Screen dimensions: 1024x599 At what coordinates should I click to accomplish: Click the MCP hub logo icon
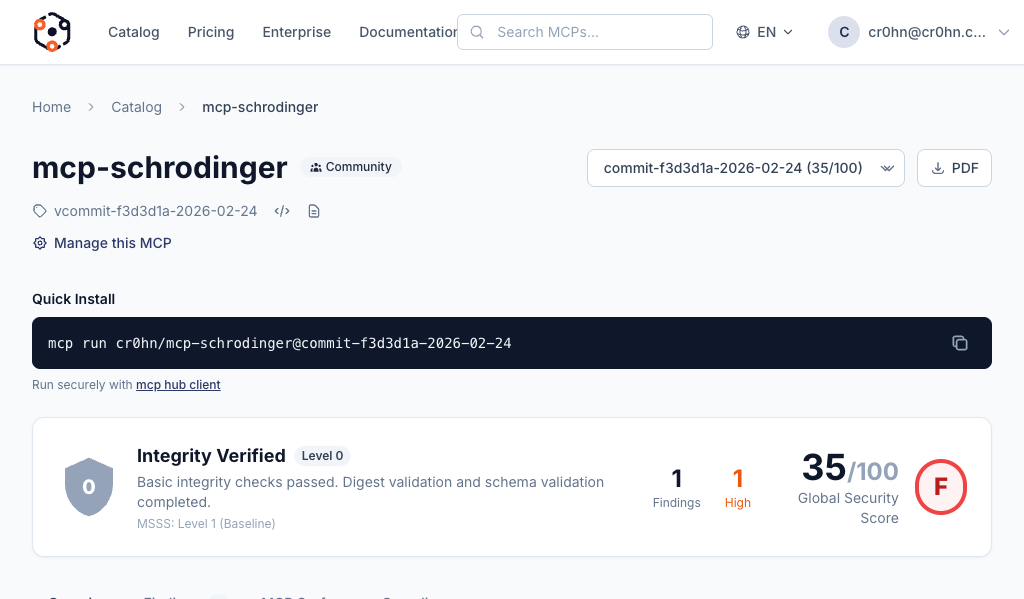[x=52, y=32]
